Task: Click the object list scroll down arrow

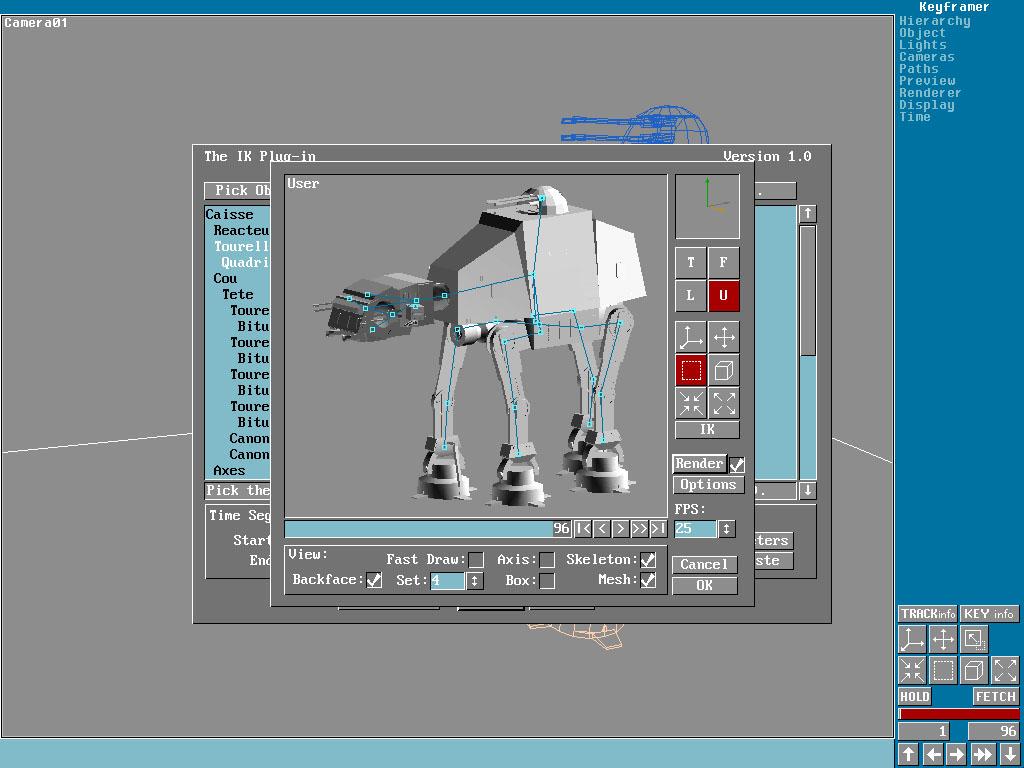Action: pyautogui.click(x=808, y=490)
